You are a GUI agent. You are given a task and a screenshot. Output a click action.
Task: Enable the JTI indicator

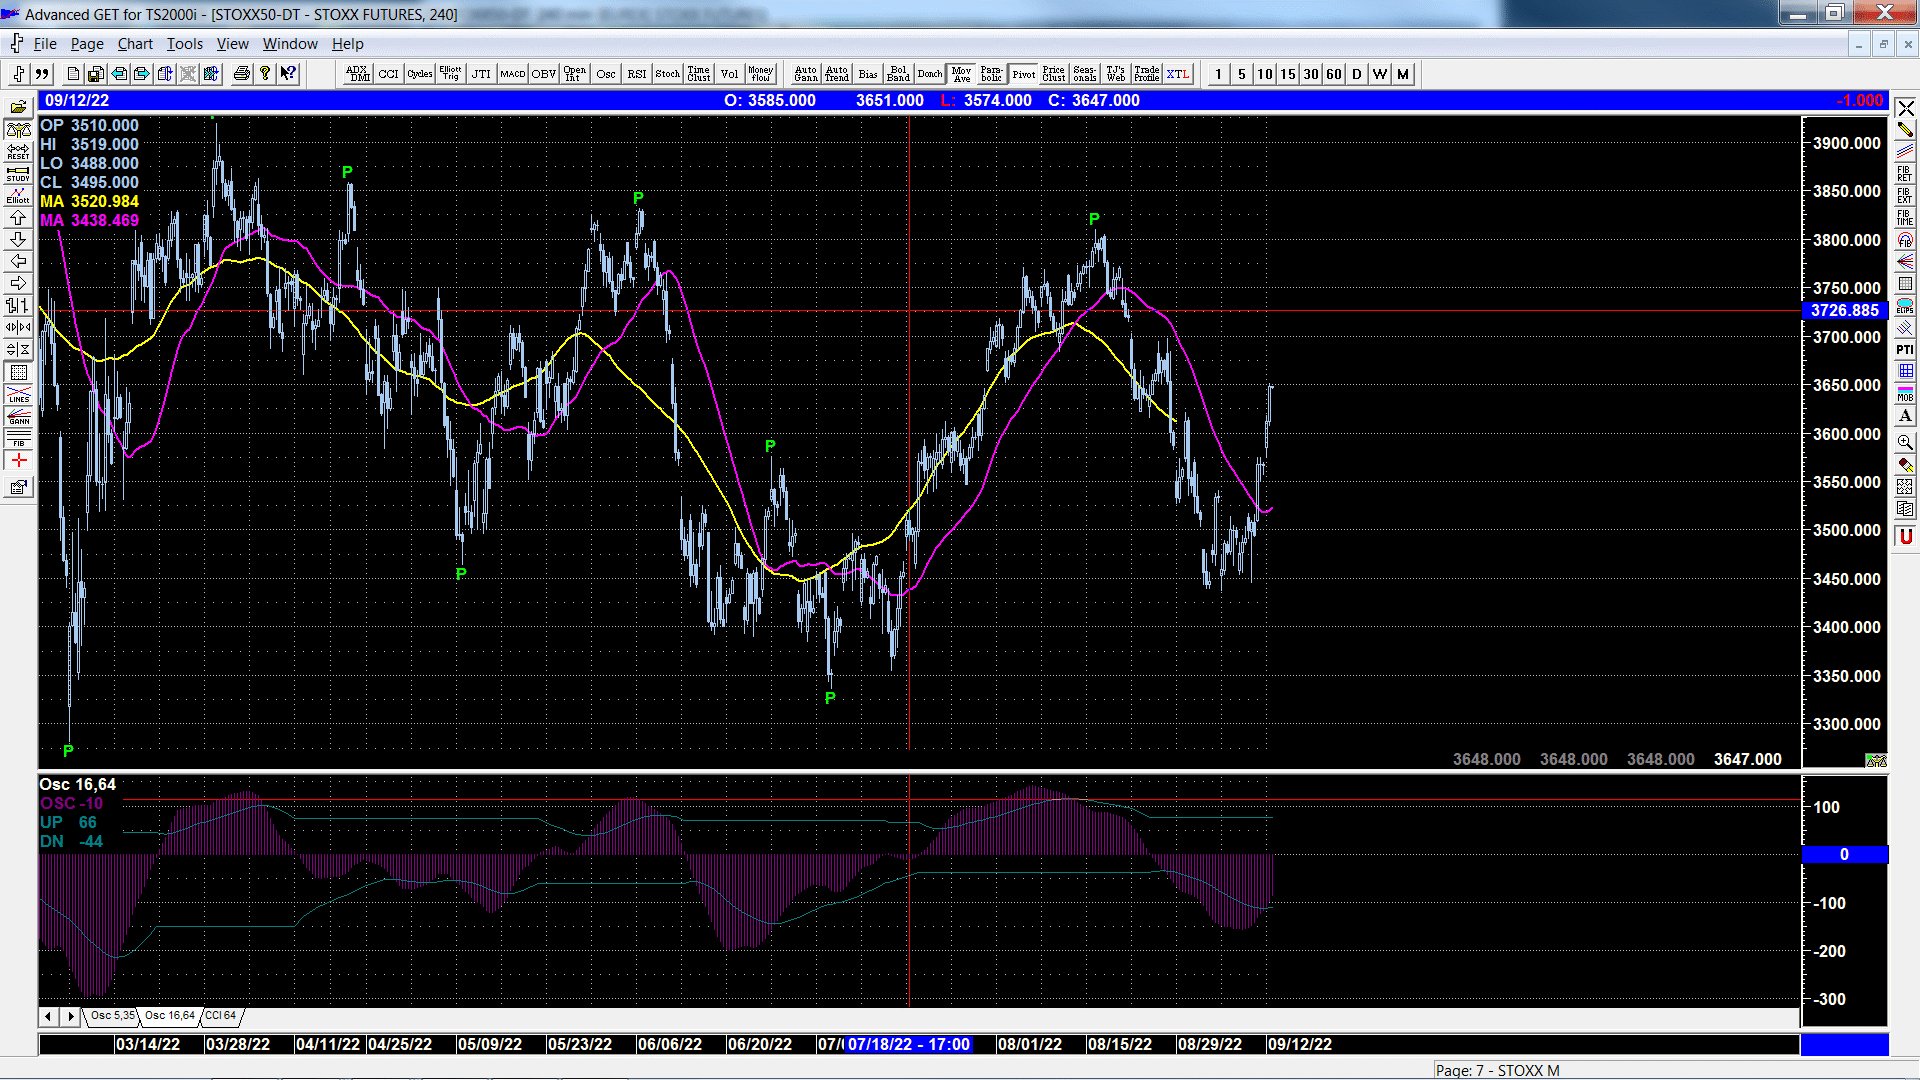click(482, 74)
